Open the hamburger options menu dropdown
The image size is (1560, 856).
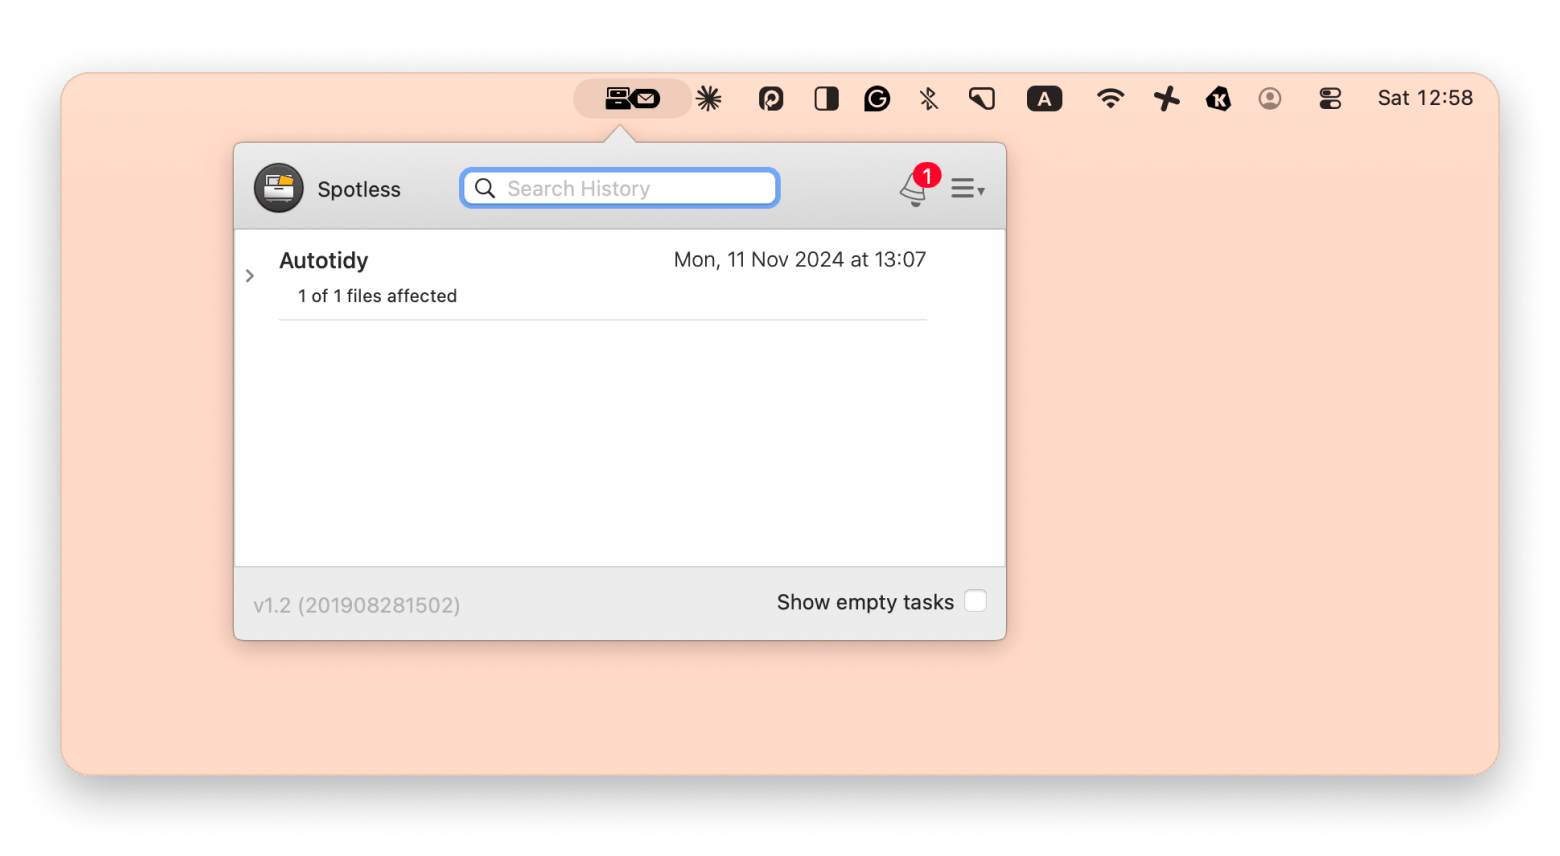967,188
